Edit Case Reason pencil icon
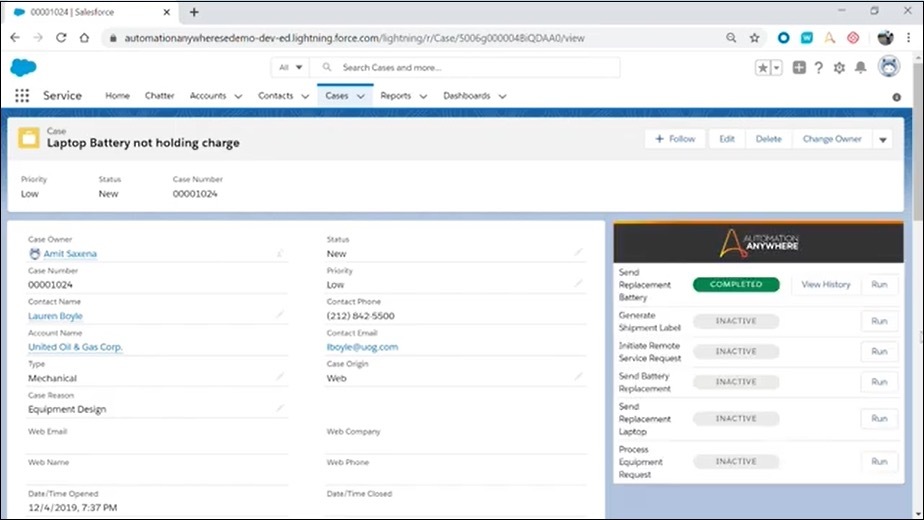 (x=280, y=408)
